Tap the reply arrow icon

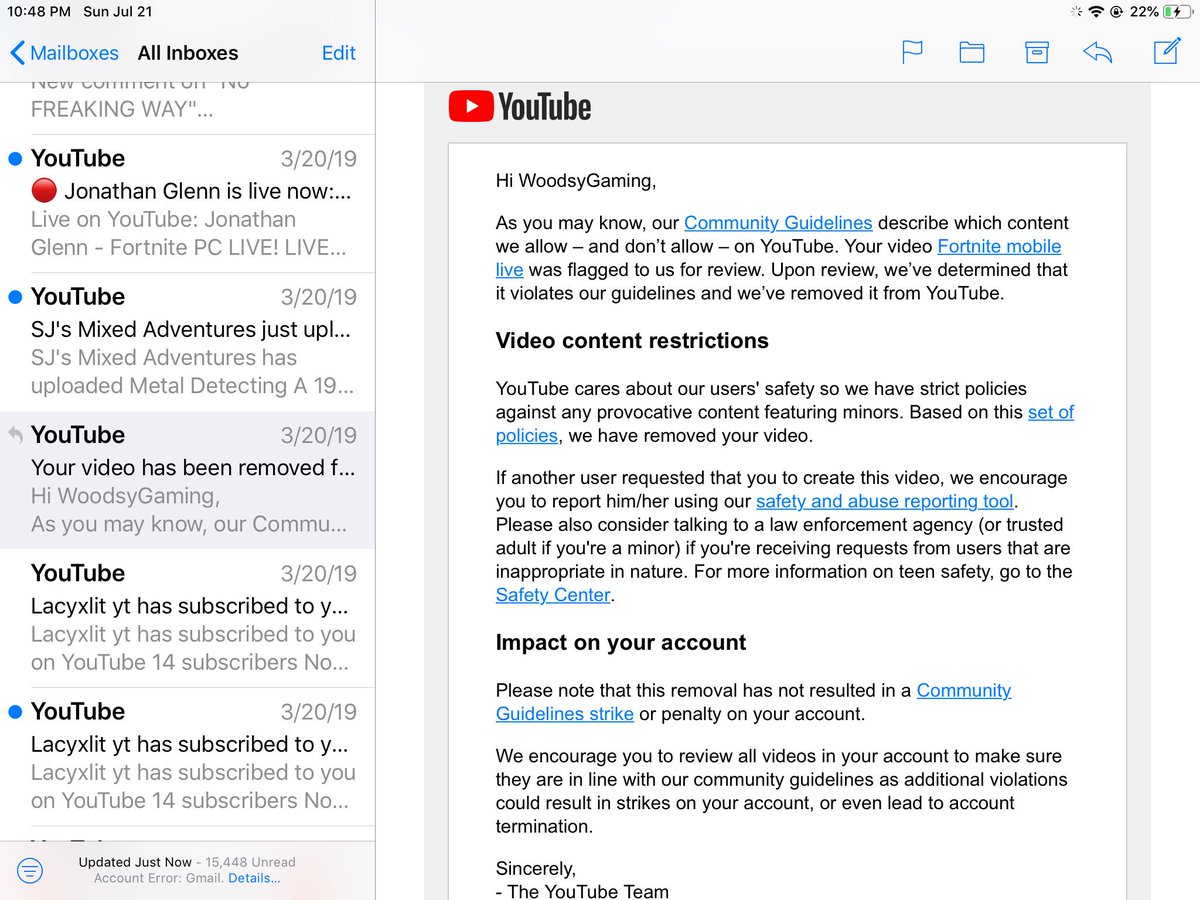click(1098, 52)
